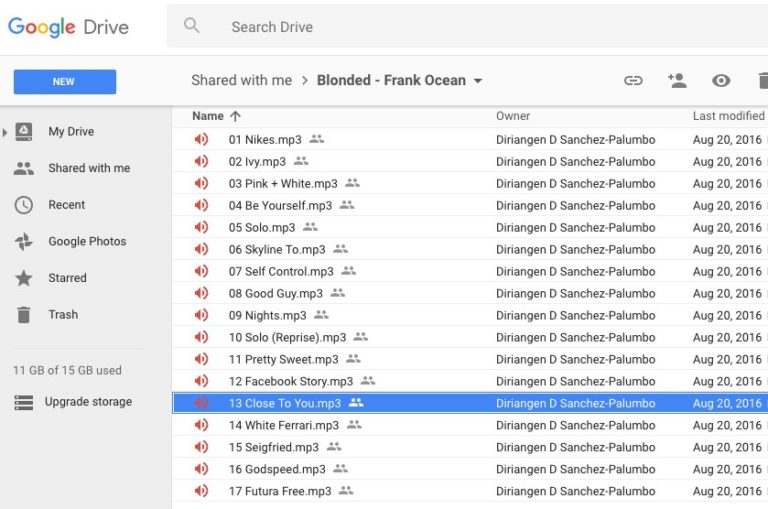Click owner name in 16 Godspeed.mp3 row

576,469
